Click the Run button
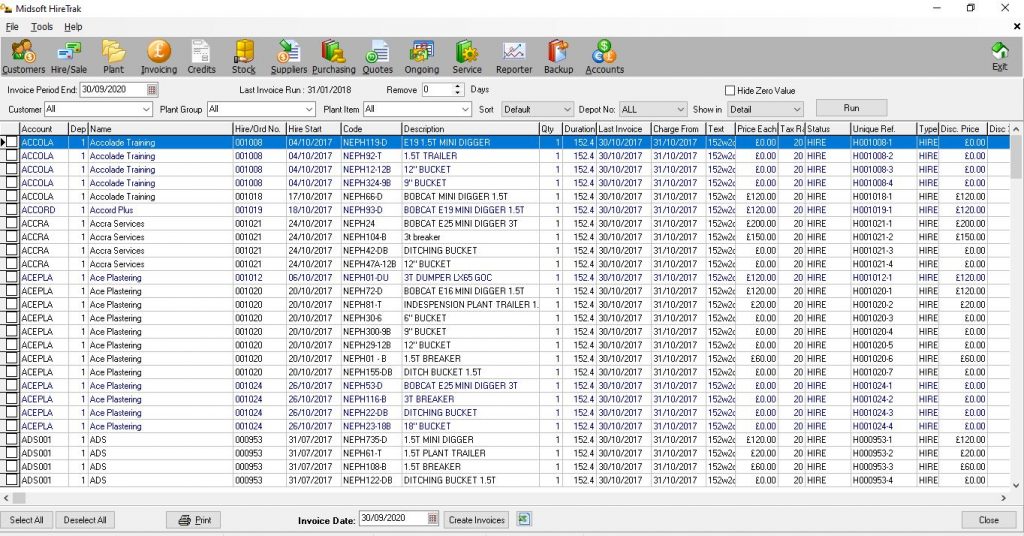Viewport: 1024px width, 536px height. pyautogui.click(x=852, y=108)
